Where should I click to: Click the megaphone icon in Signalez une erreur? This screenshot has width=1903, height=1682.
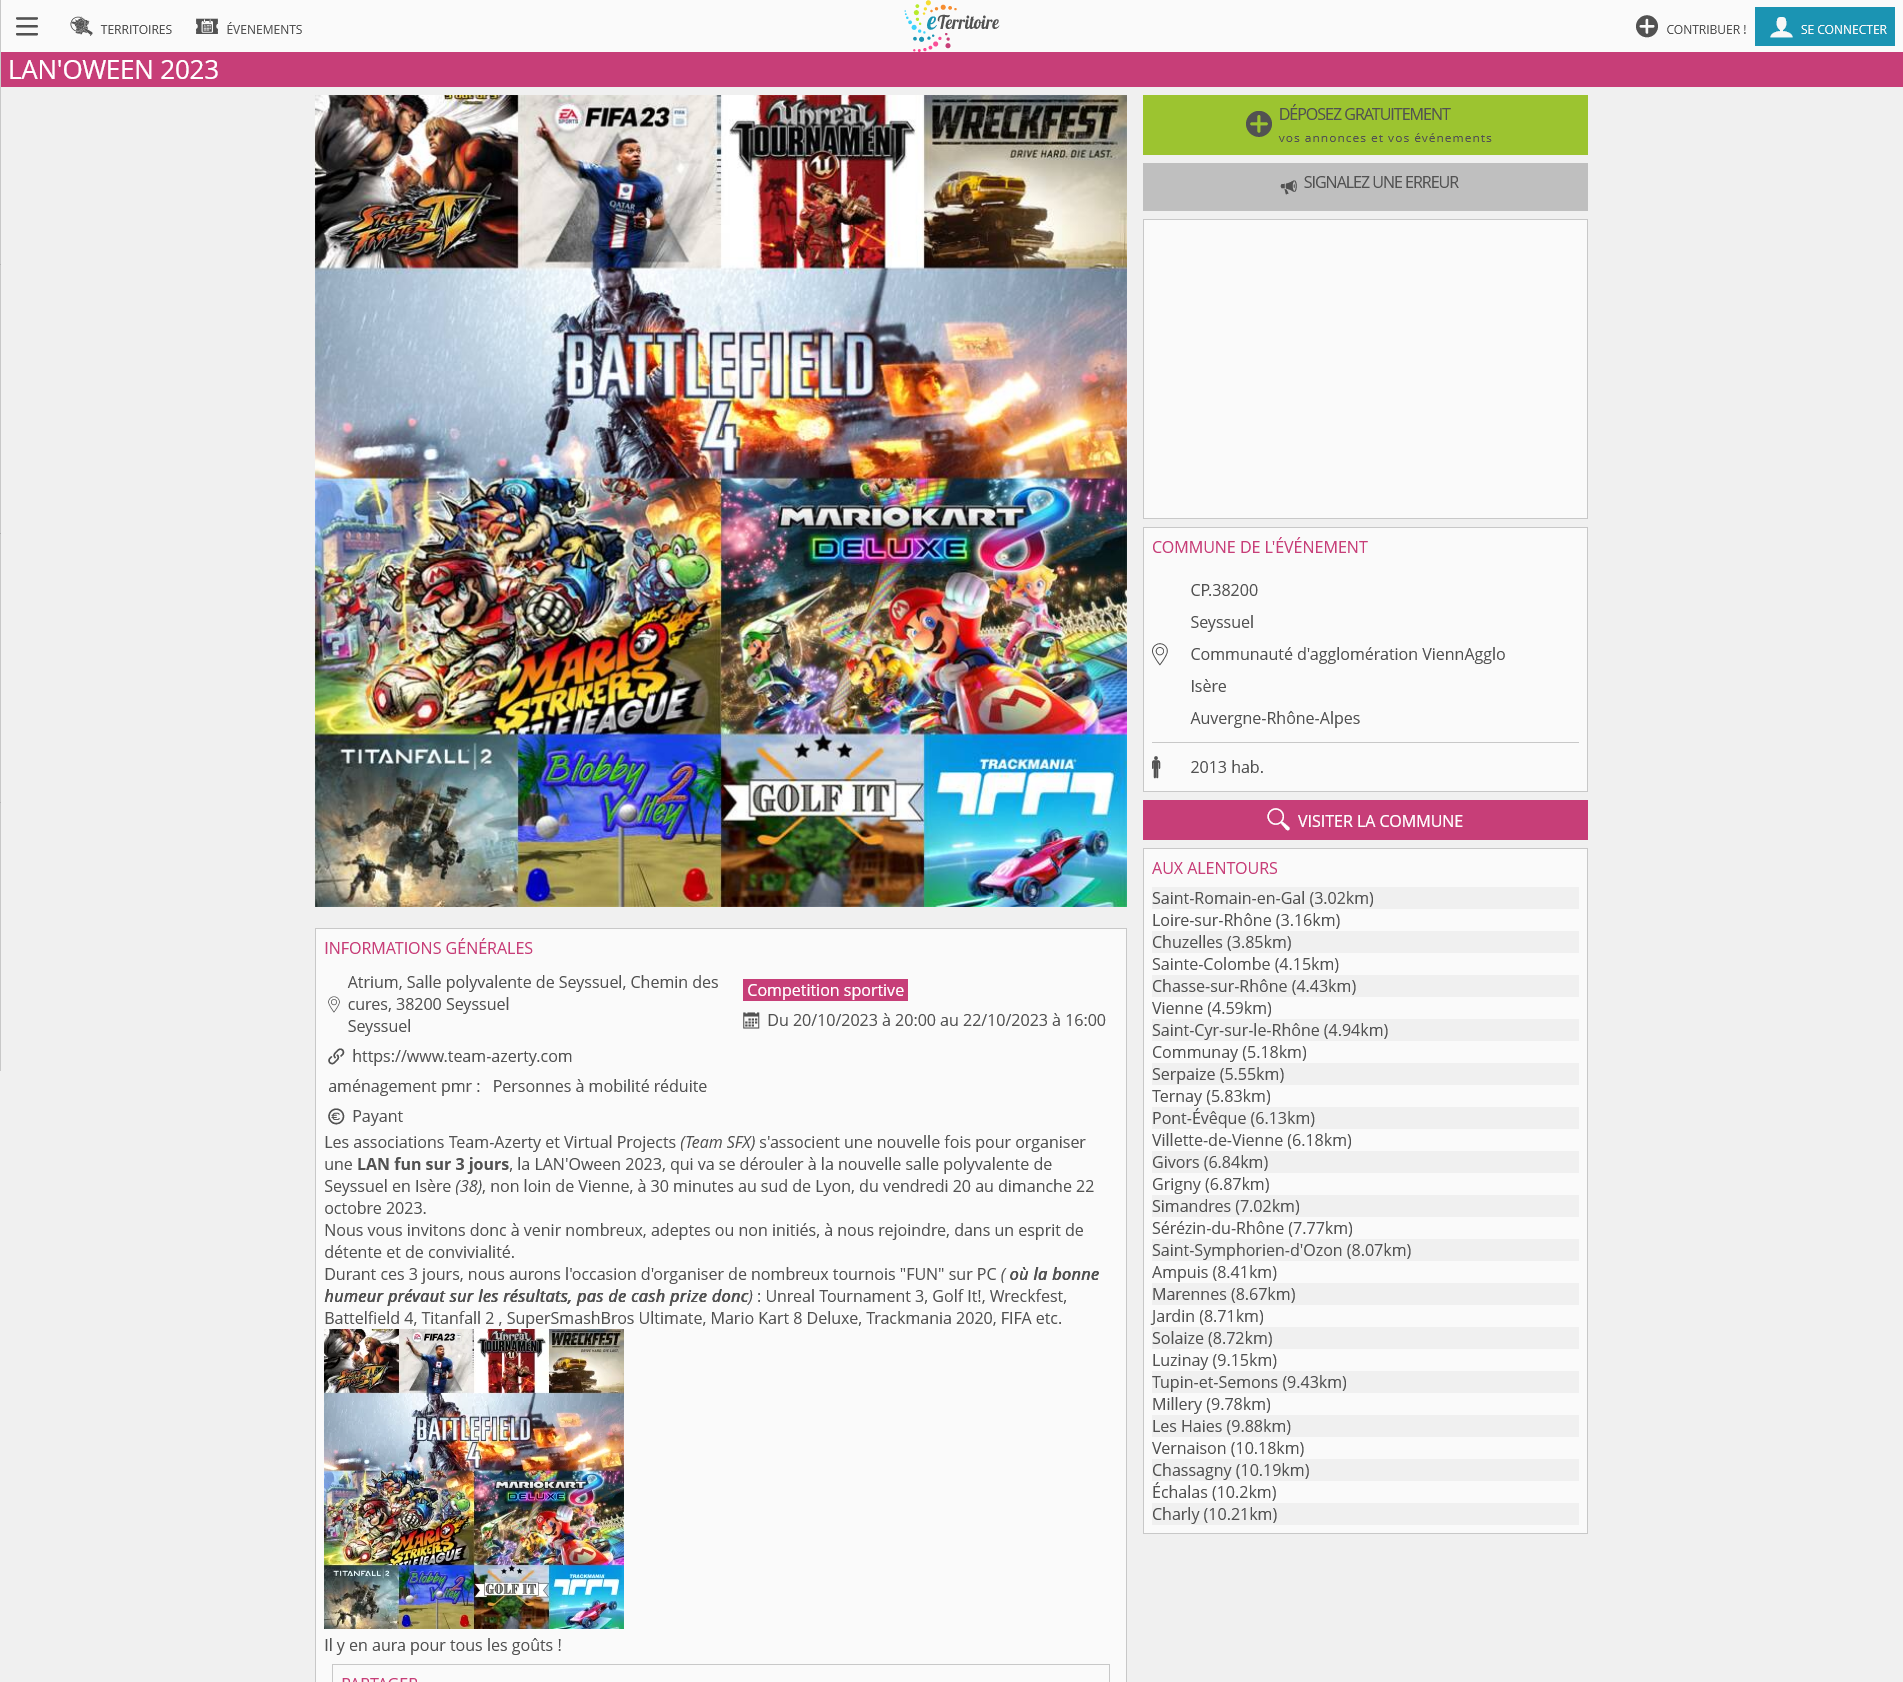click(x=1288, y=186)
